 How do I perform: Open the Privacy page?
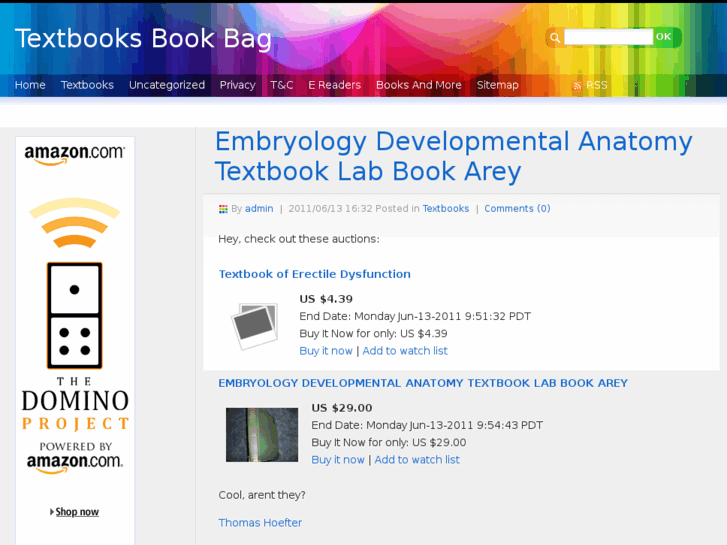237,85
